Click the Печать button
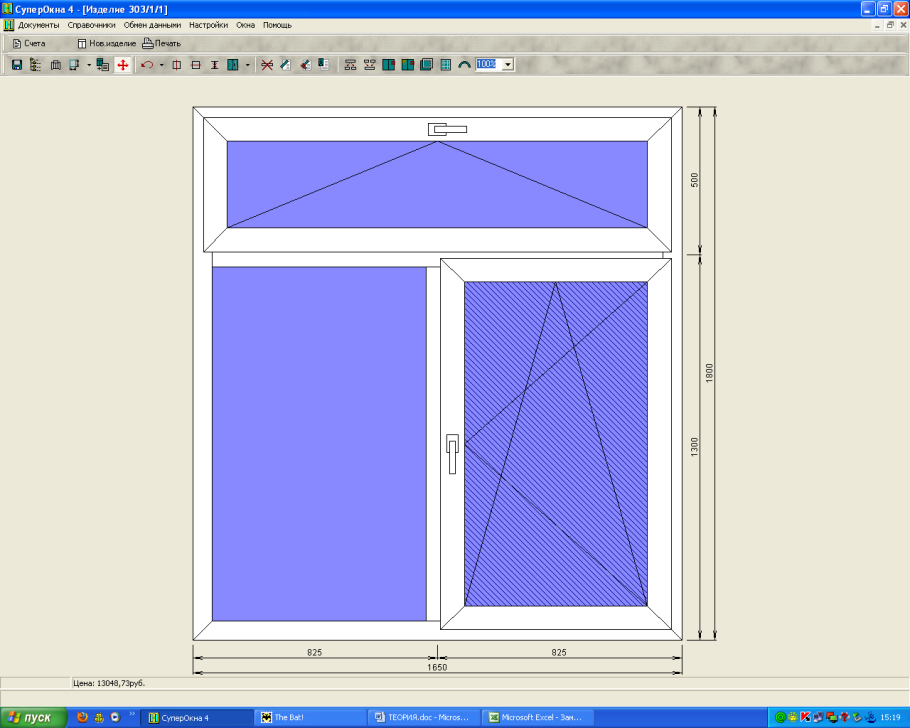 tap(162, 44)
